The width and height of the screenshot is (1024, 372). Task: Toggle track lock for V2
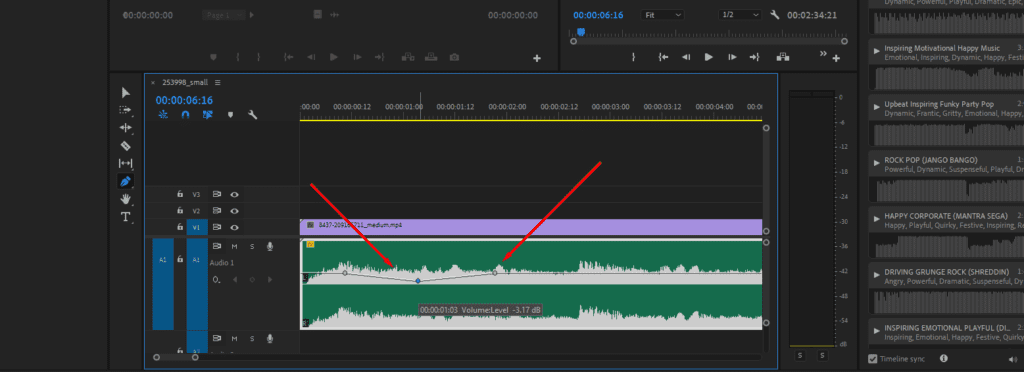pyautogui.click(x=180, y=211)
